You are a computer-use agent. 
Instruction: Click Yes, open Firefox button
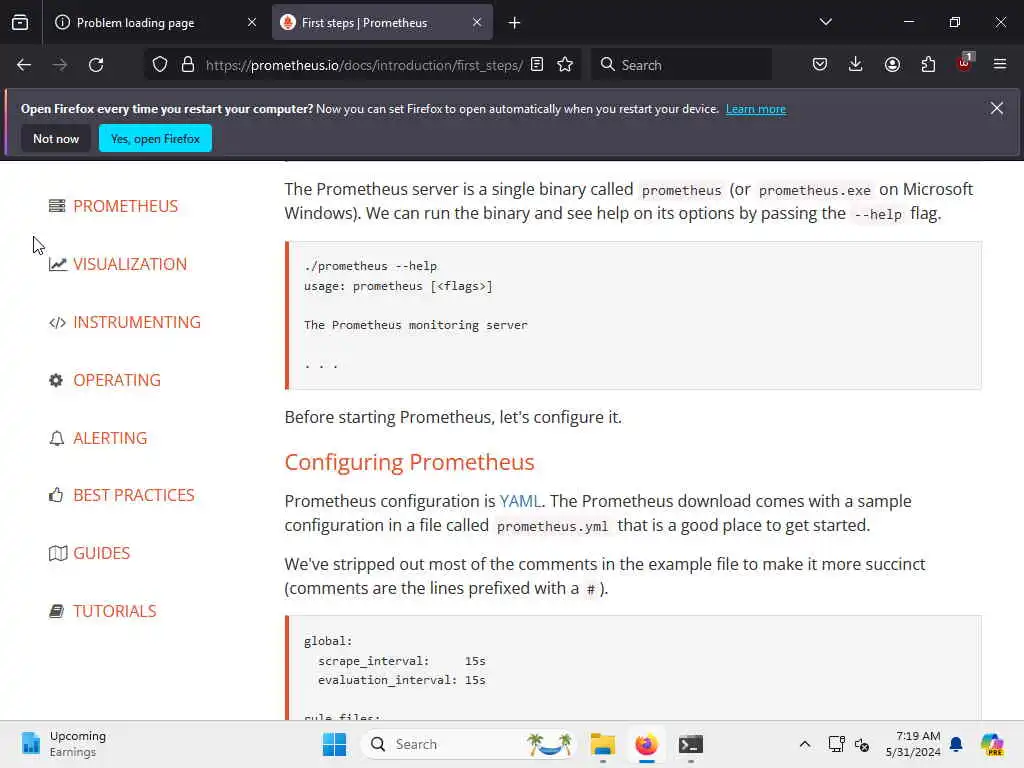(155, 138)
